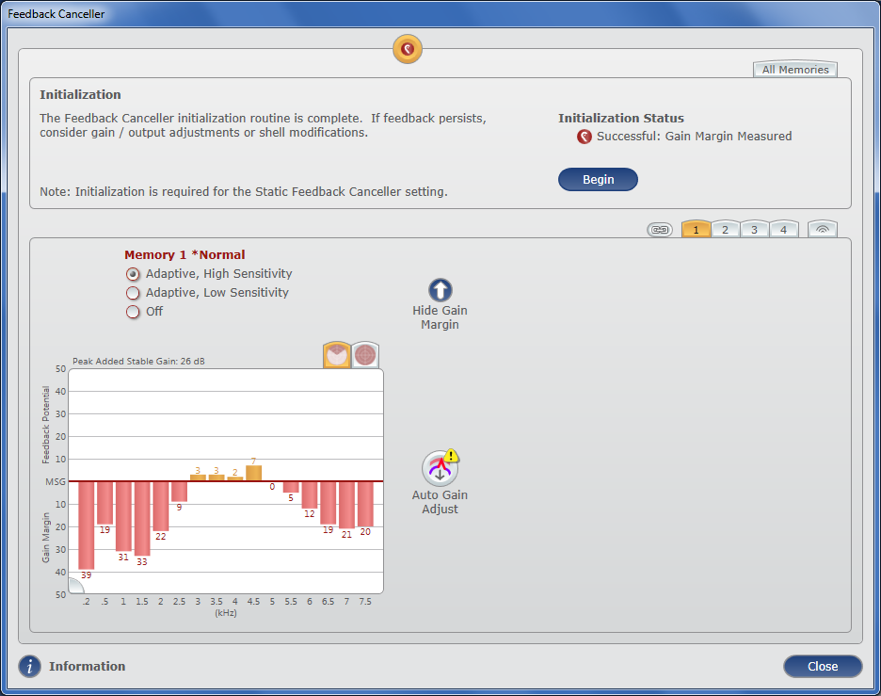Click the 22 dB bar at 2 kHz

(161, 507)
